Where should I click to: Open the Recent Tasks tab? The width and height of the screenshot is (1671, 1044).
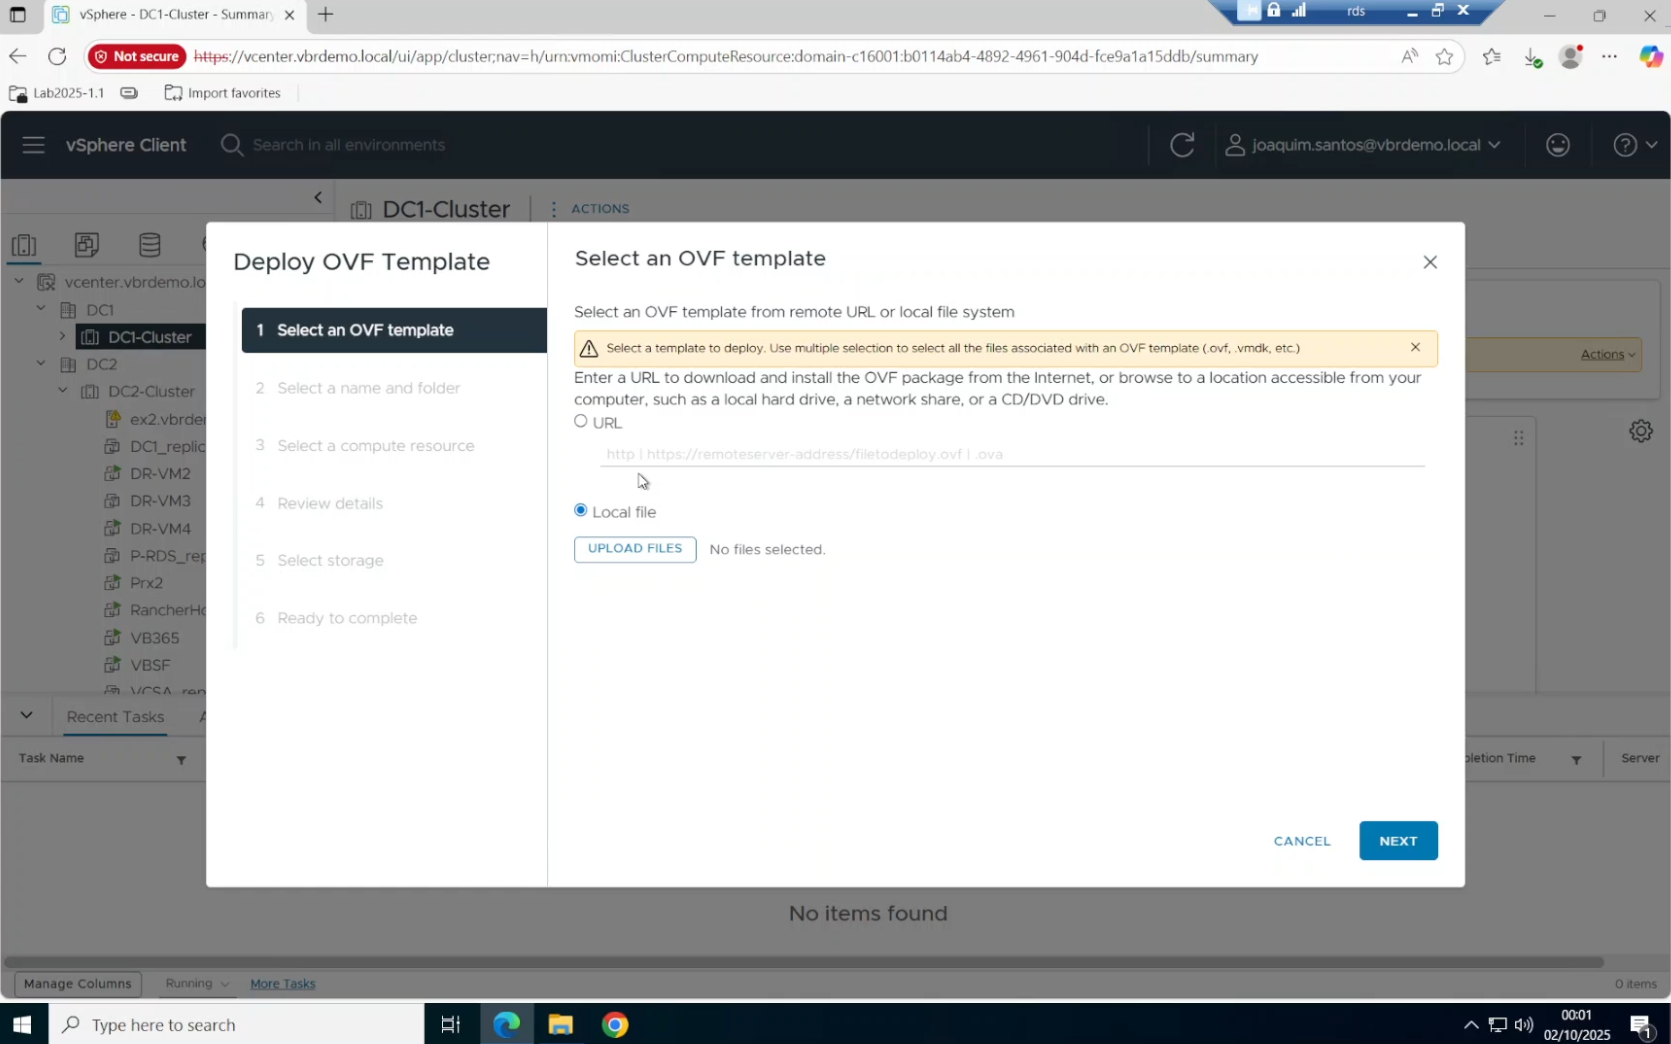(x=115, y=716)
